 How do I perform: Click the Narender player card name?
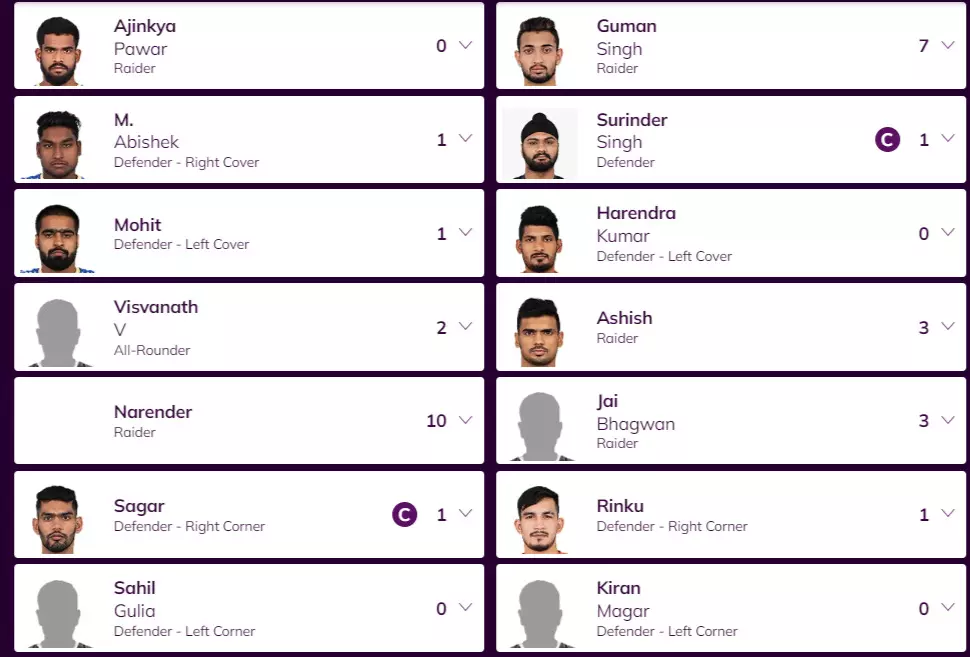click(153, 412)
